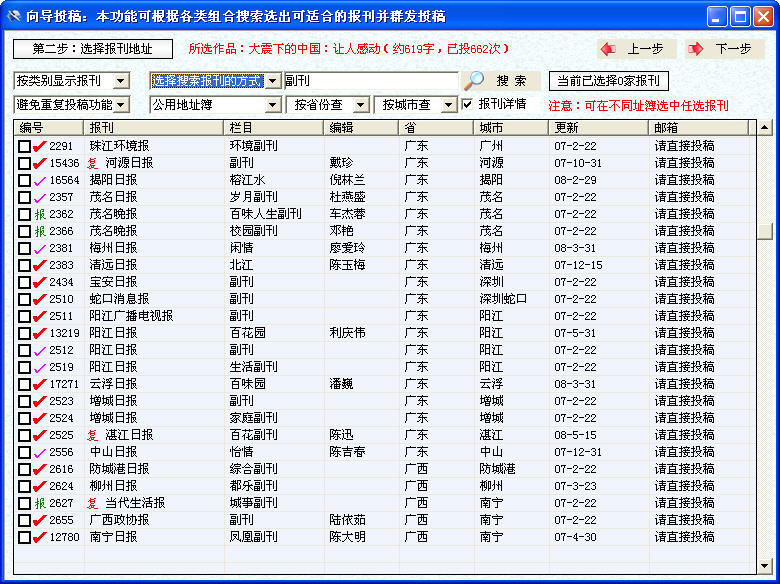Select editor name 利庆伟
This screenshot has height=584, width=780.
point(347,333)
